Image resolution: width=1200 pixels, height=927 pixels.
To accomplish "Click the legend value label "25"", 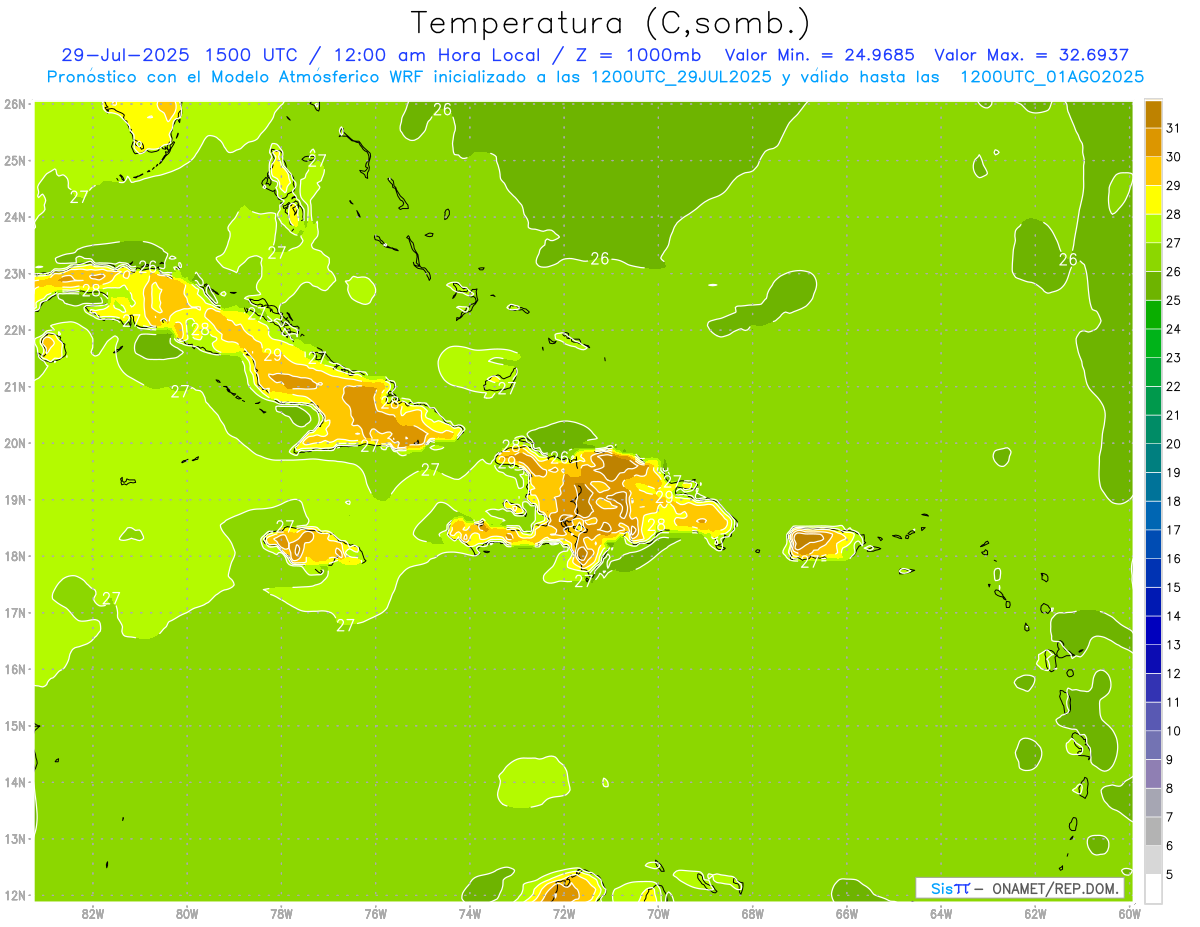I will coord(1173,300).
